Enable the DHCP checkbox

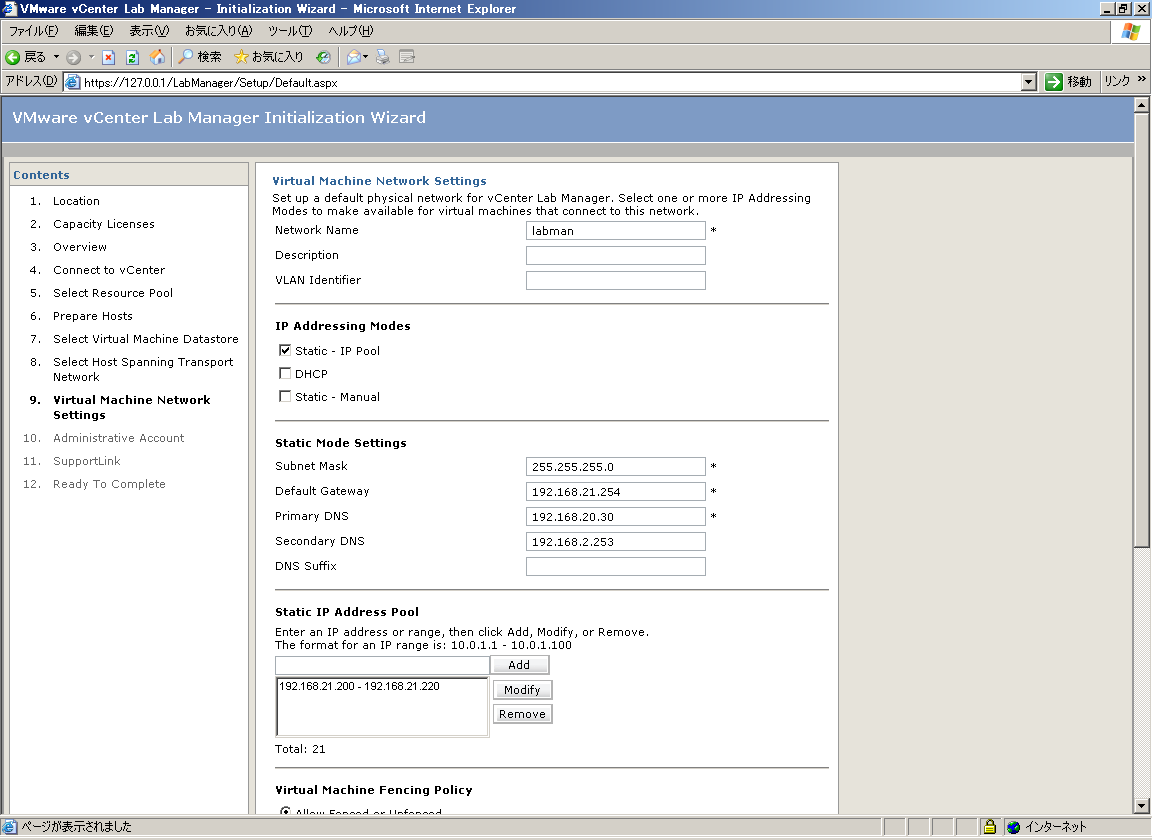point(285,373)
